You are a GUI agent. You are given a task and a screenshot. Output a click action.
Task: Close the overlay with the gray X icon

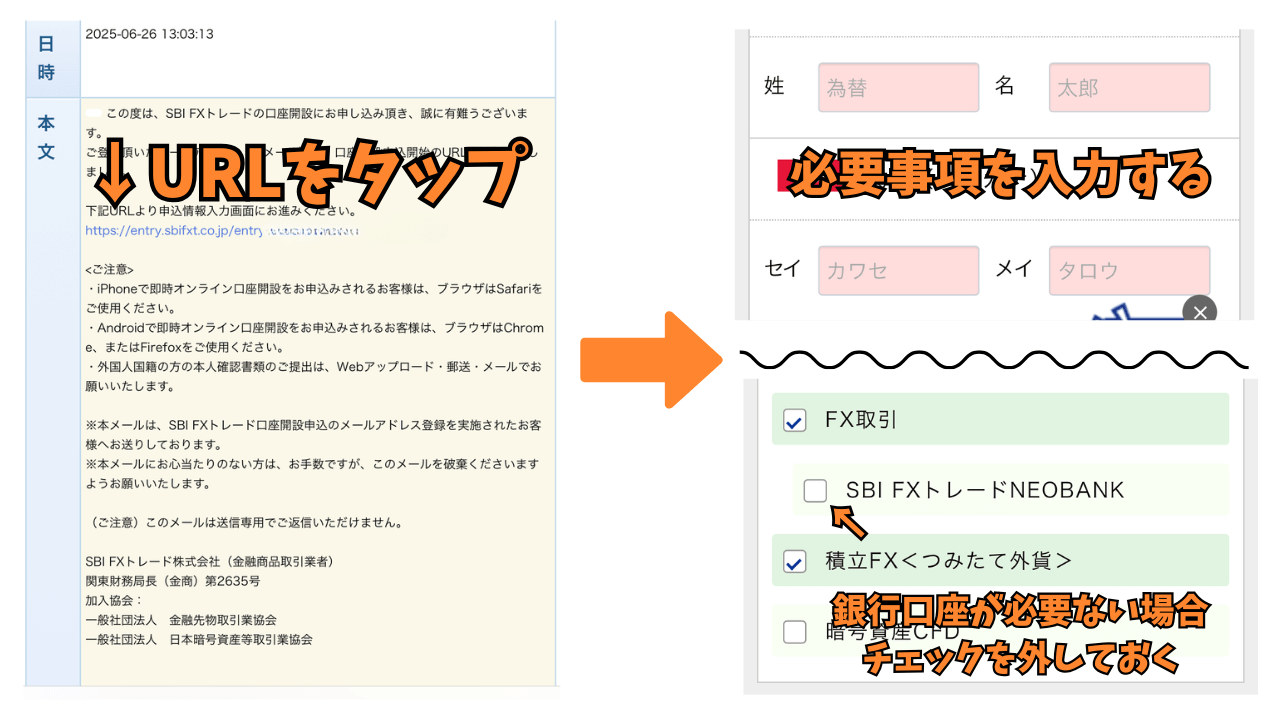[x=1200, y=313]
